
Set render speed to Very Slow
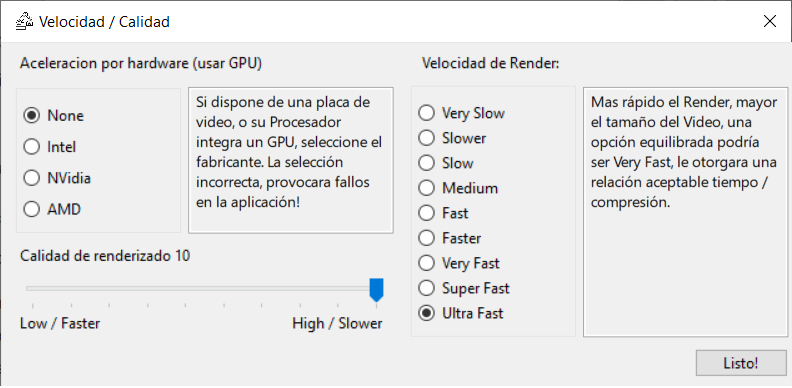462,113
